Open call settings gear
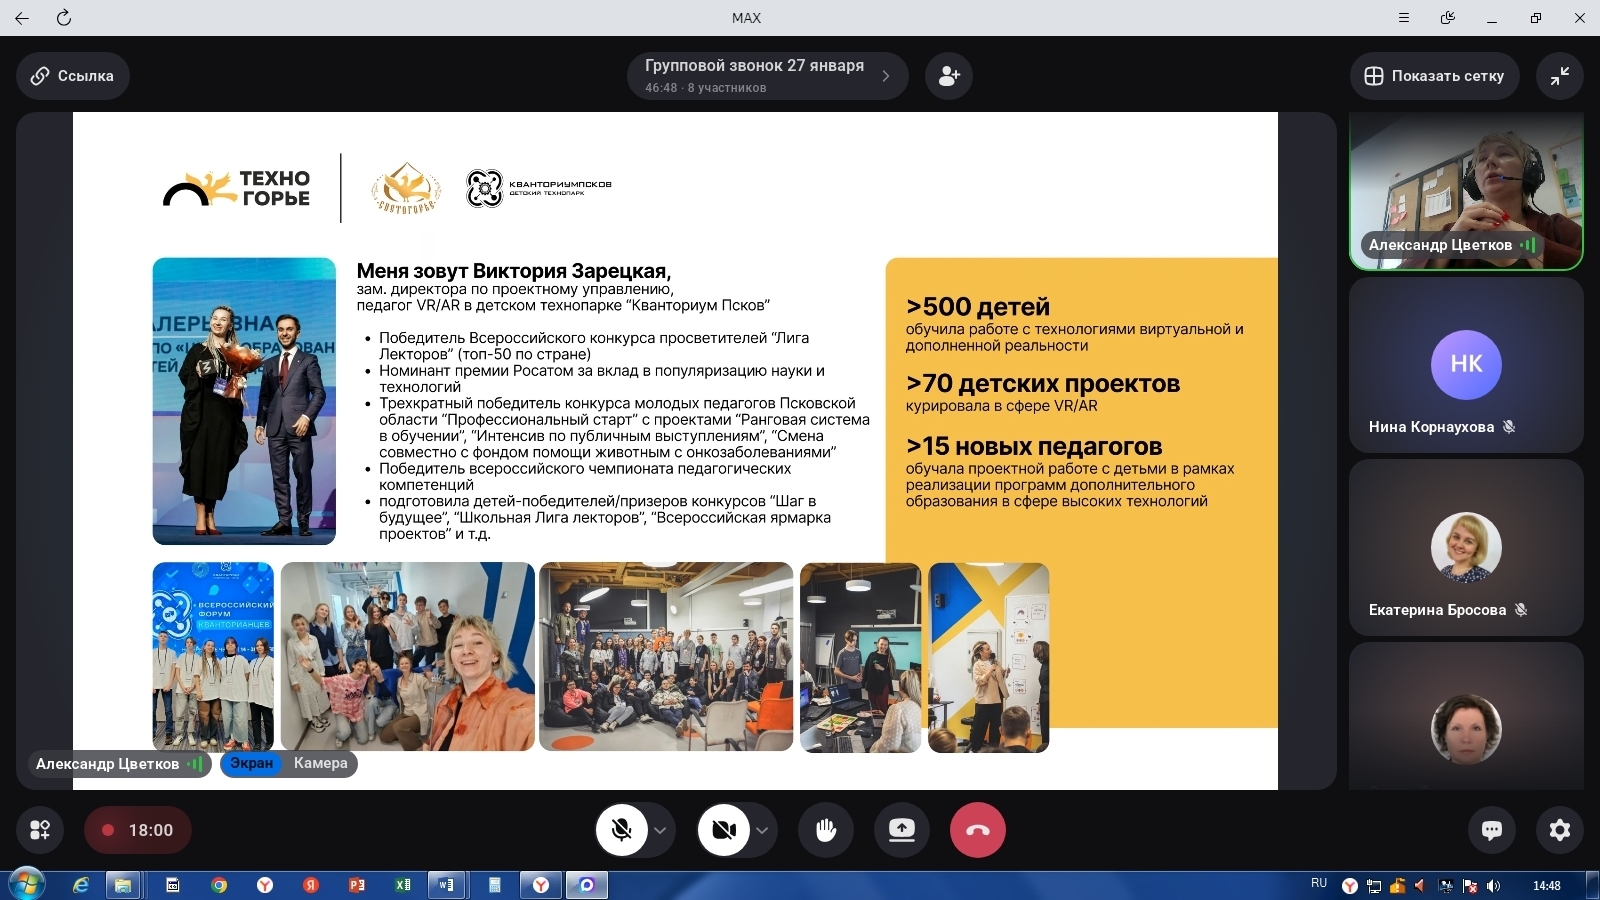Screen dimensions: 1600x900 [1559, 830]
